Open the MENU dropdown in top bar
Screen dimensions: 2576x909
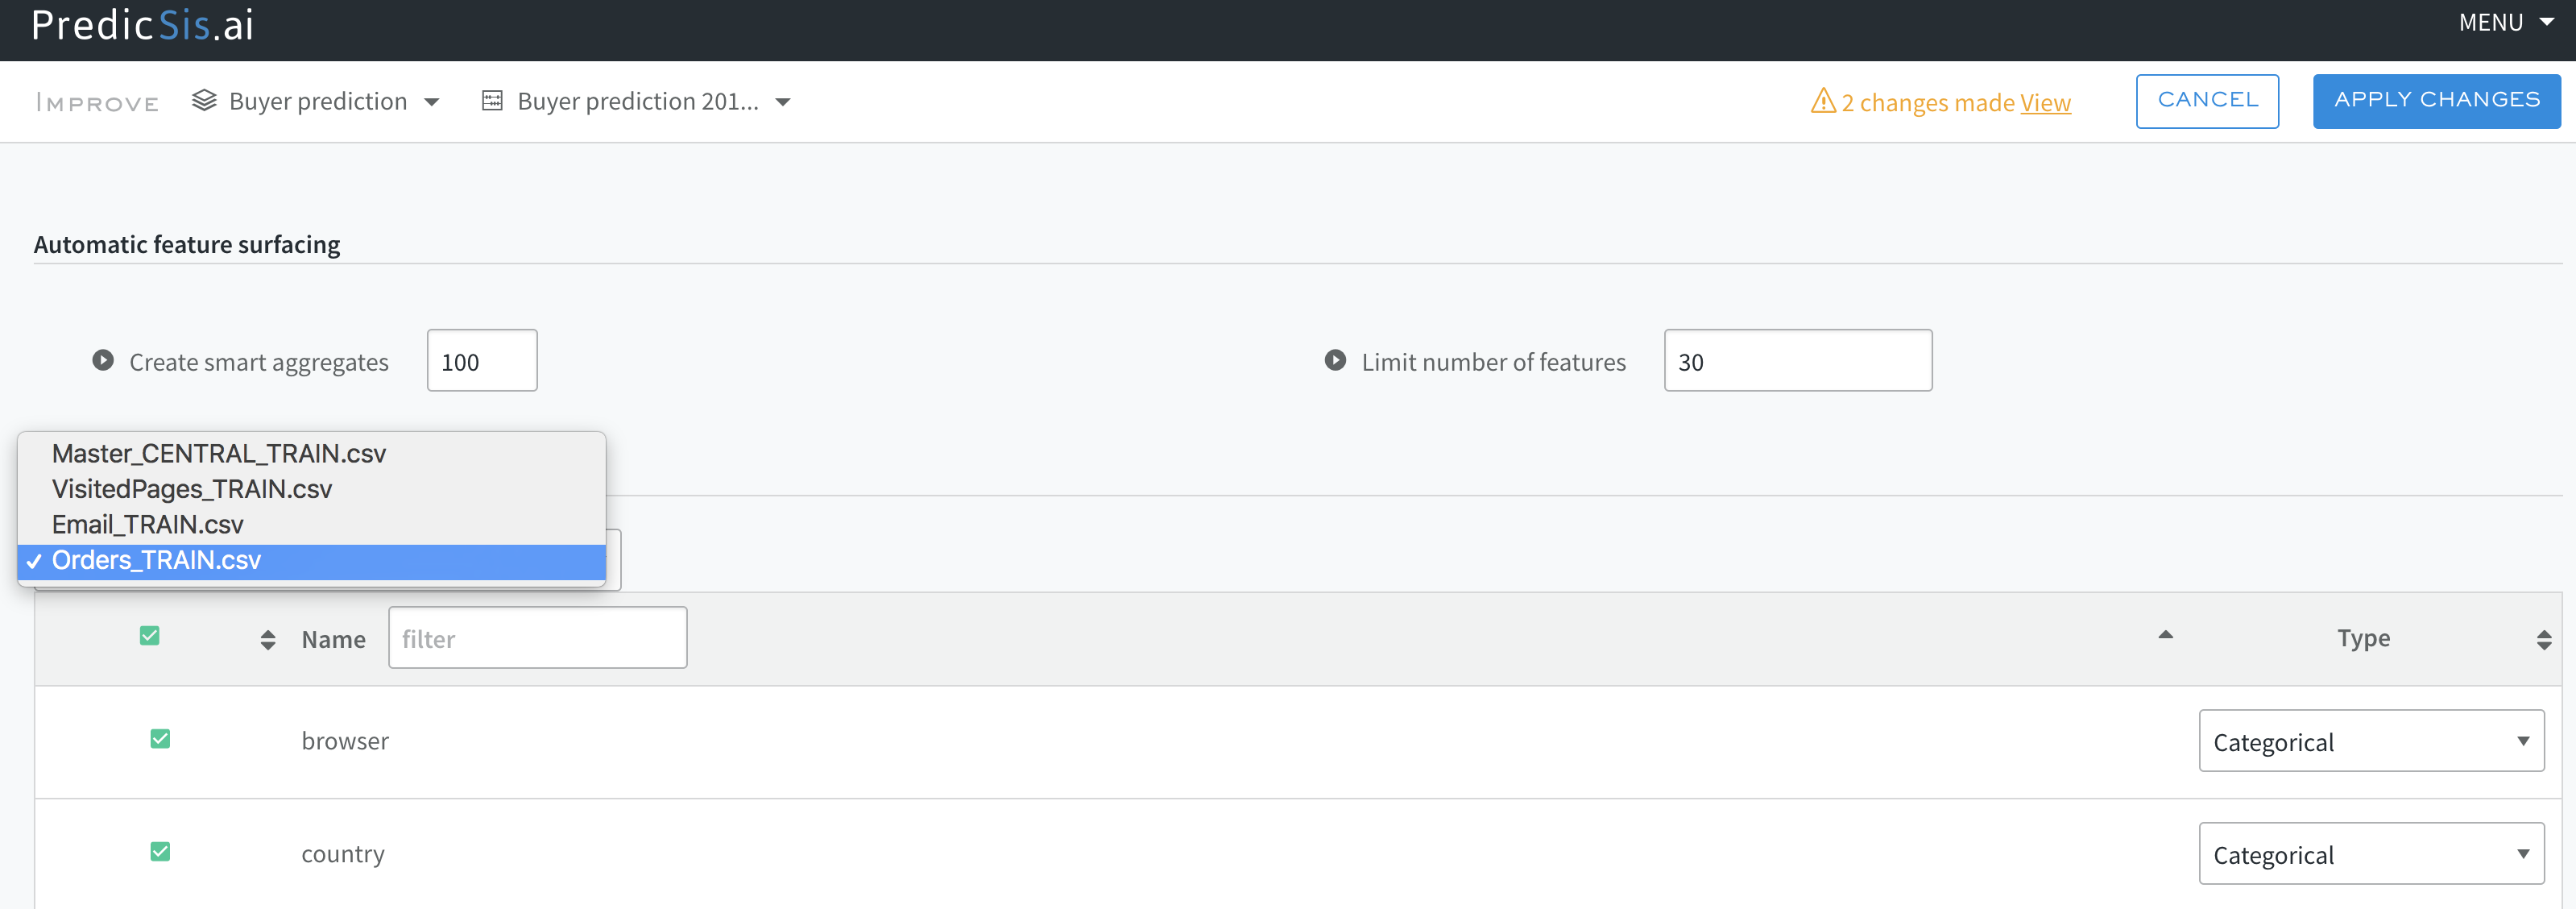2505,22
